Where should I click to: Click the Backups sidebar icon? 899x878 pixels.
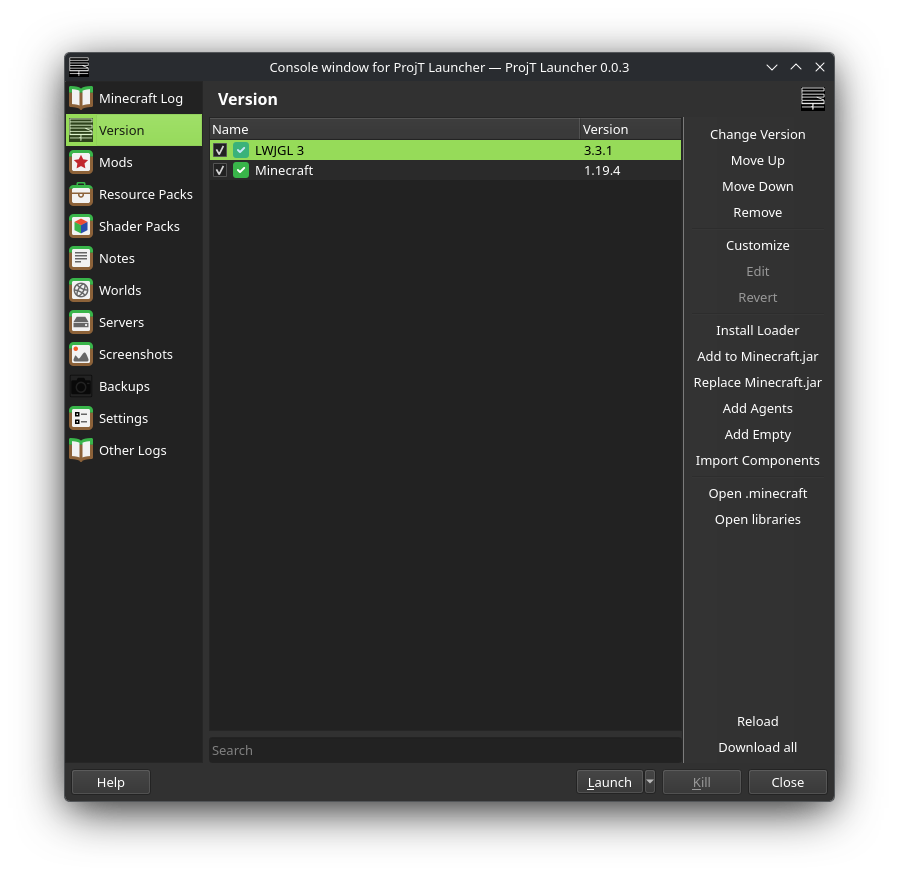pos(81,386)
